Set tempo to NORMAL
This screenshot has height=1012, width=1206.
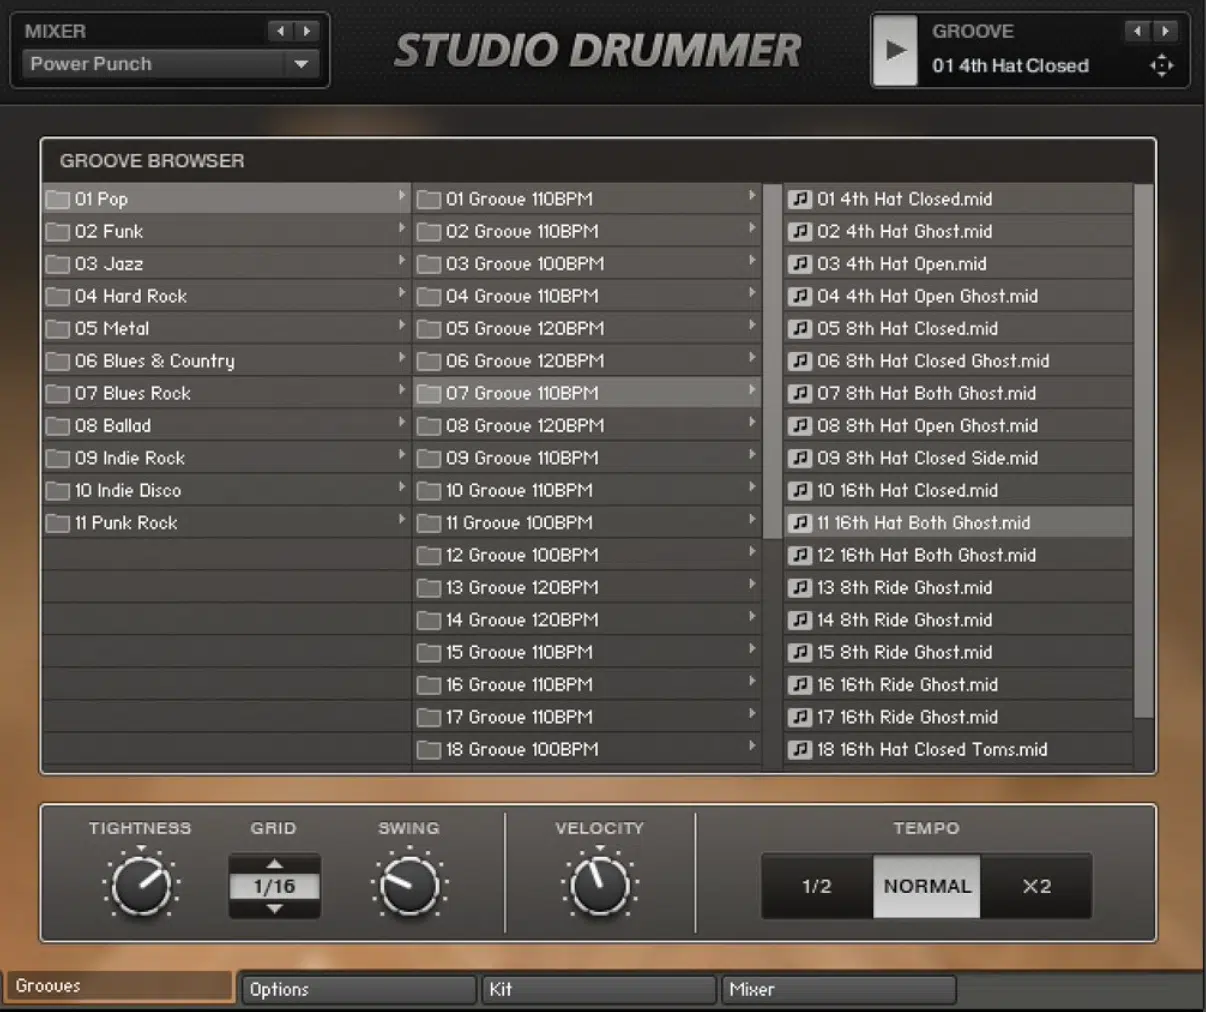point(927,886)
